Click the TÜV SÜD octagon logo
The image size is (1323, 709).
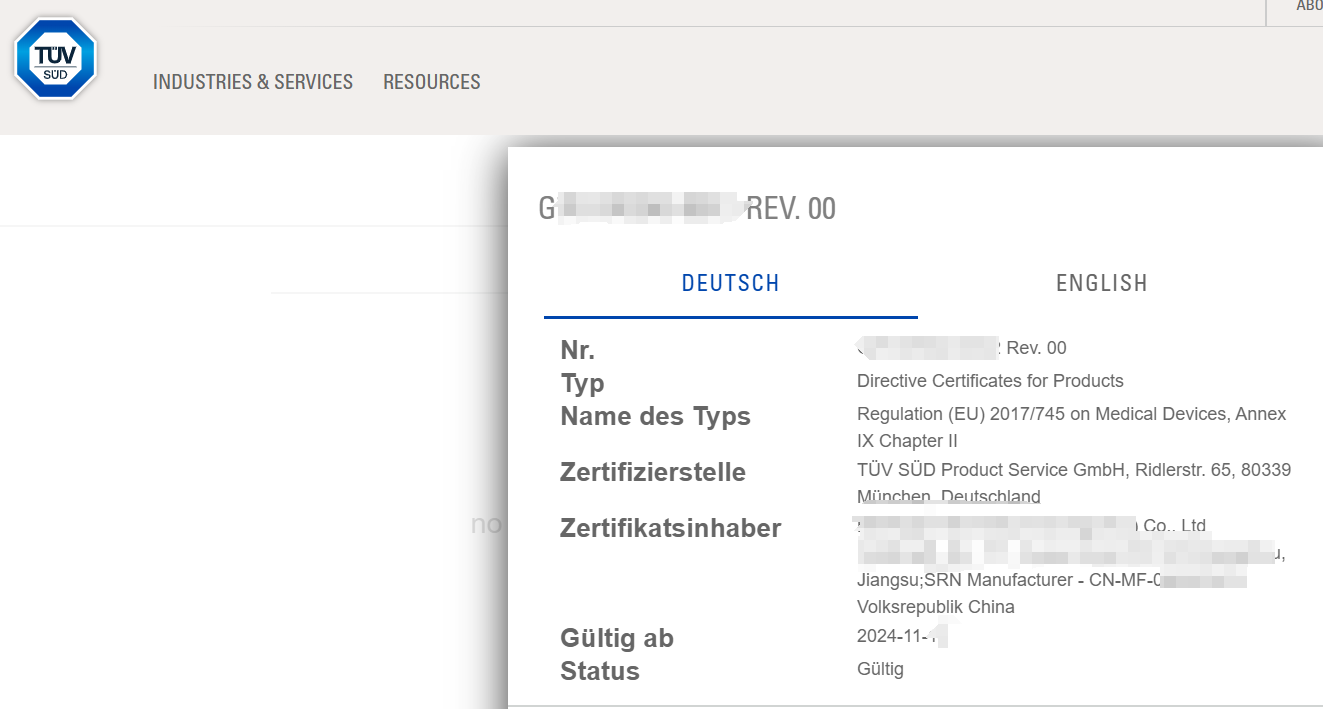56,59
